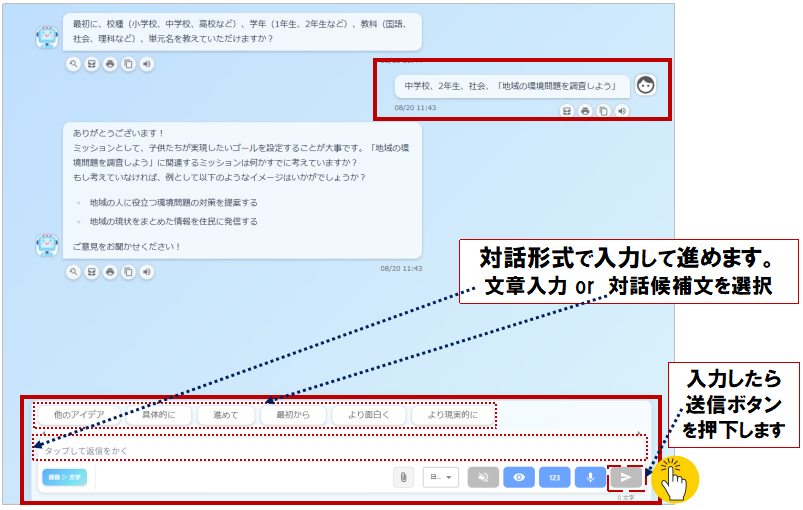Screen dimensions: 803x510
Task: Select the 他のアイデア suggestion chip
Action: pyautogui.click(x=79, y=414)
